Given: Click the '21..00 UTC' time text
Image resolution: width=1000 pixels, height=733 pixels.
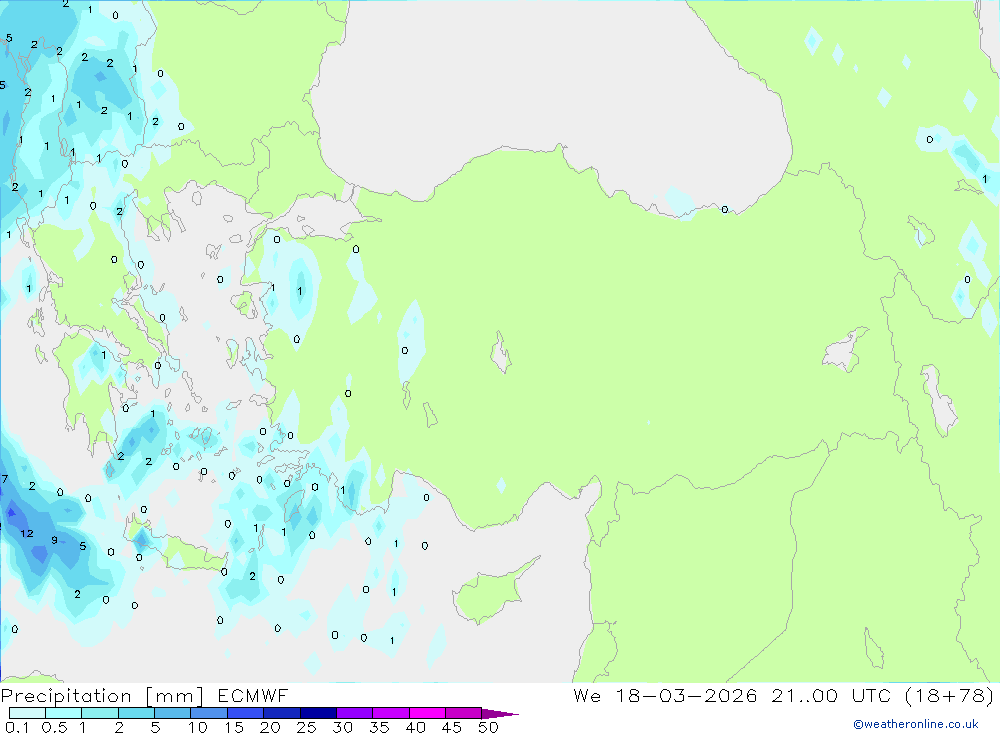Looking at the screenshot, I should click(832, 695).
